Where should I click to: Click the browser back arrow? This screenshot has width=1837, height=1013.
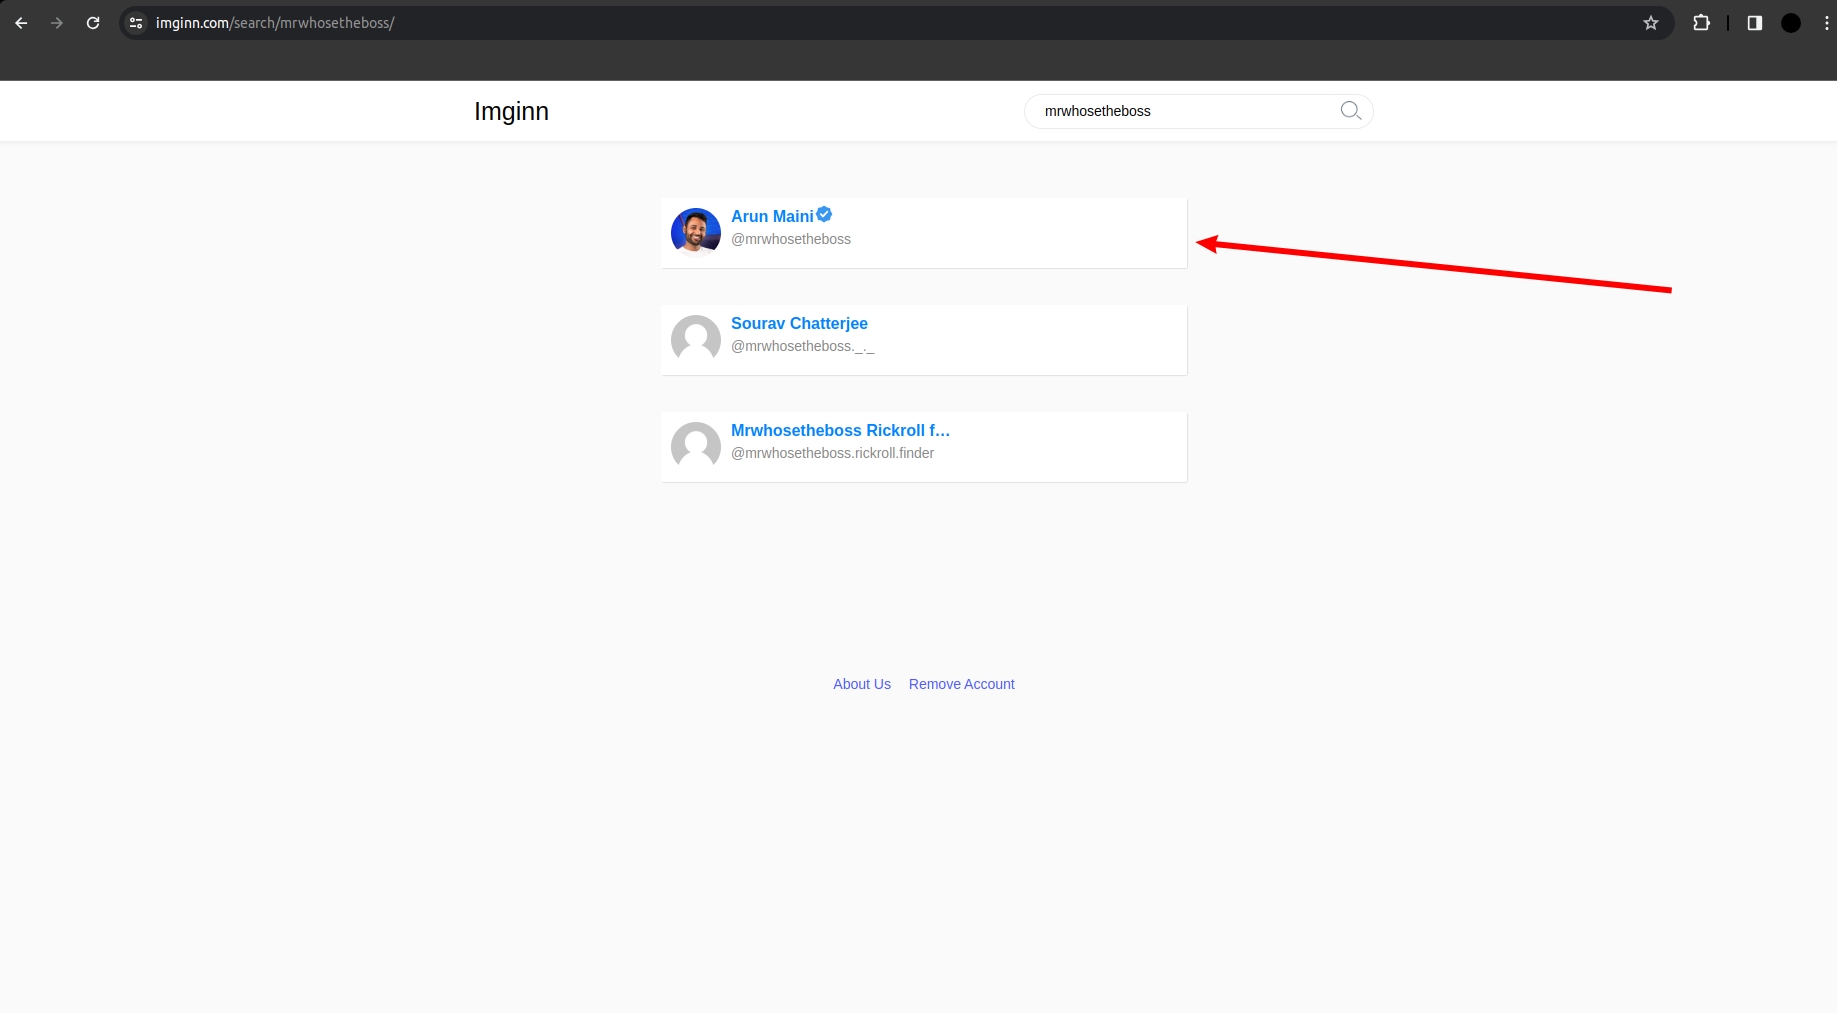point(21,23)
